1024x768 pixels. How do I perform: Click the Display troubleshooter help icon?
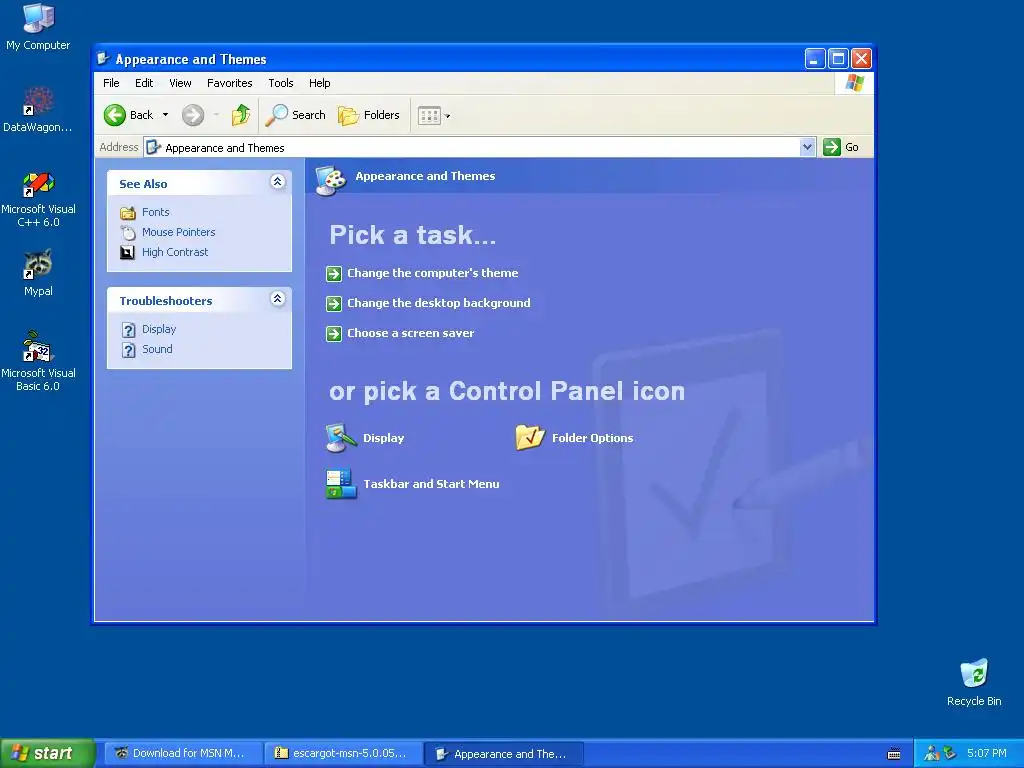click(x=129, y=330)
